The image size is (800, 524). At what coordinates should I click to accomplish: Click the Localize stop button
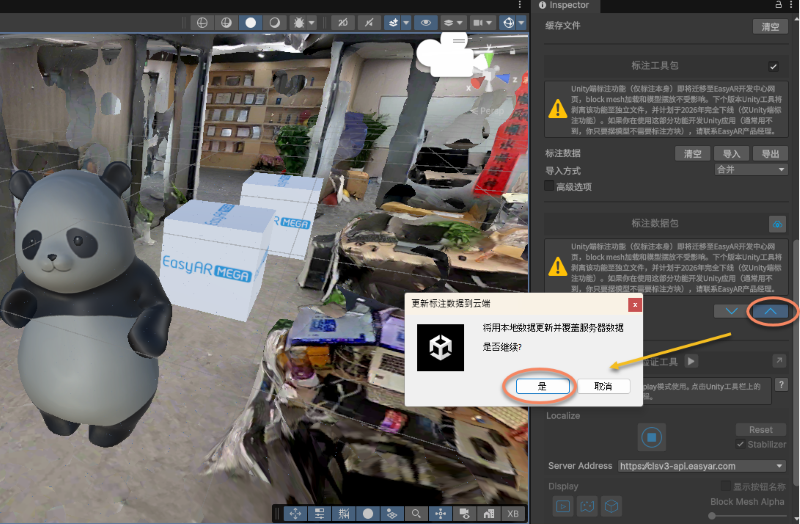[x=651, y=437]
